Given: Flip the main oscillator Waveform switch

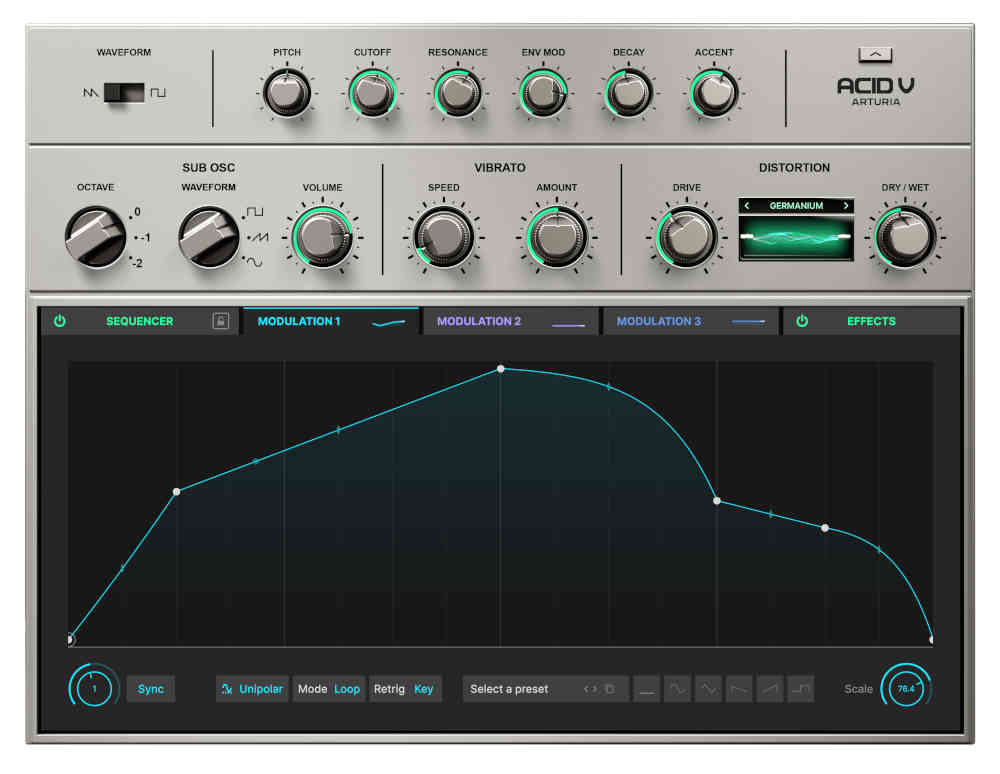Looking at the screenshot, I should tap(124, 93).
